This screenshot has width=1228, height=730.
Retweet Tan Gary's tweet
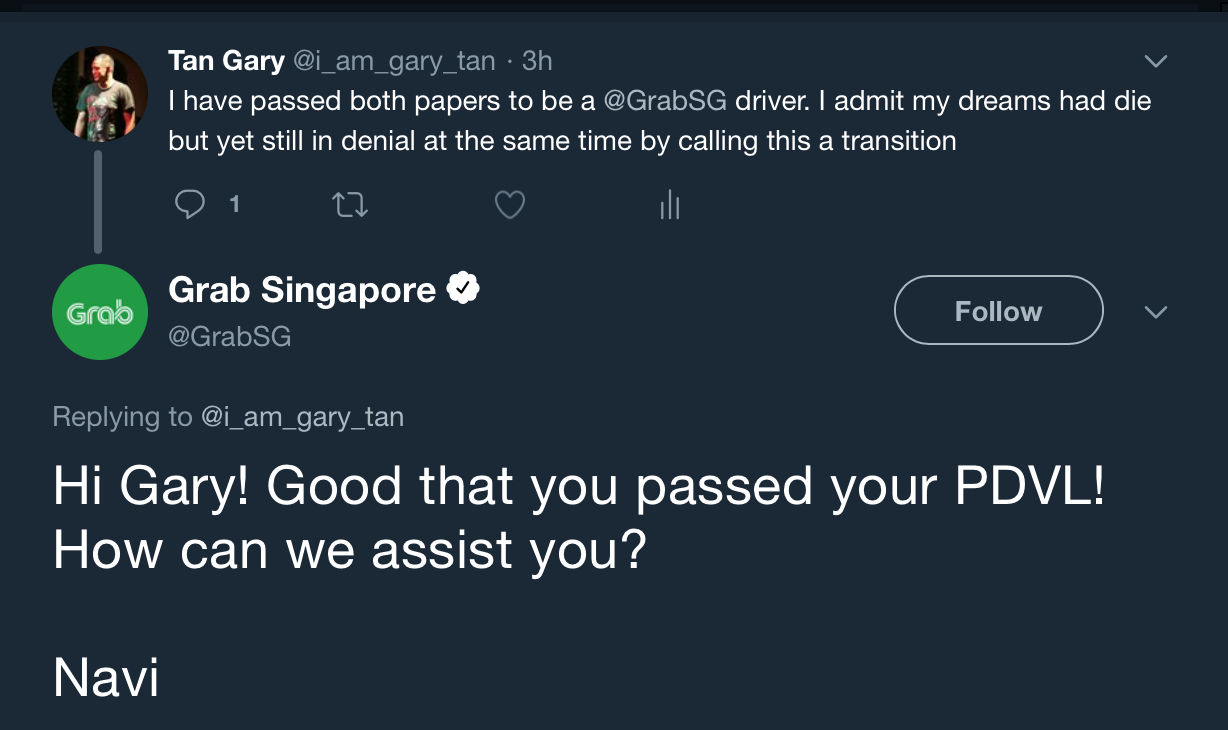click(350, 205)
